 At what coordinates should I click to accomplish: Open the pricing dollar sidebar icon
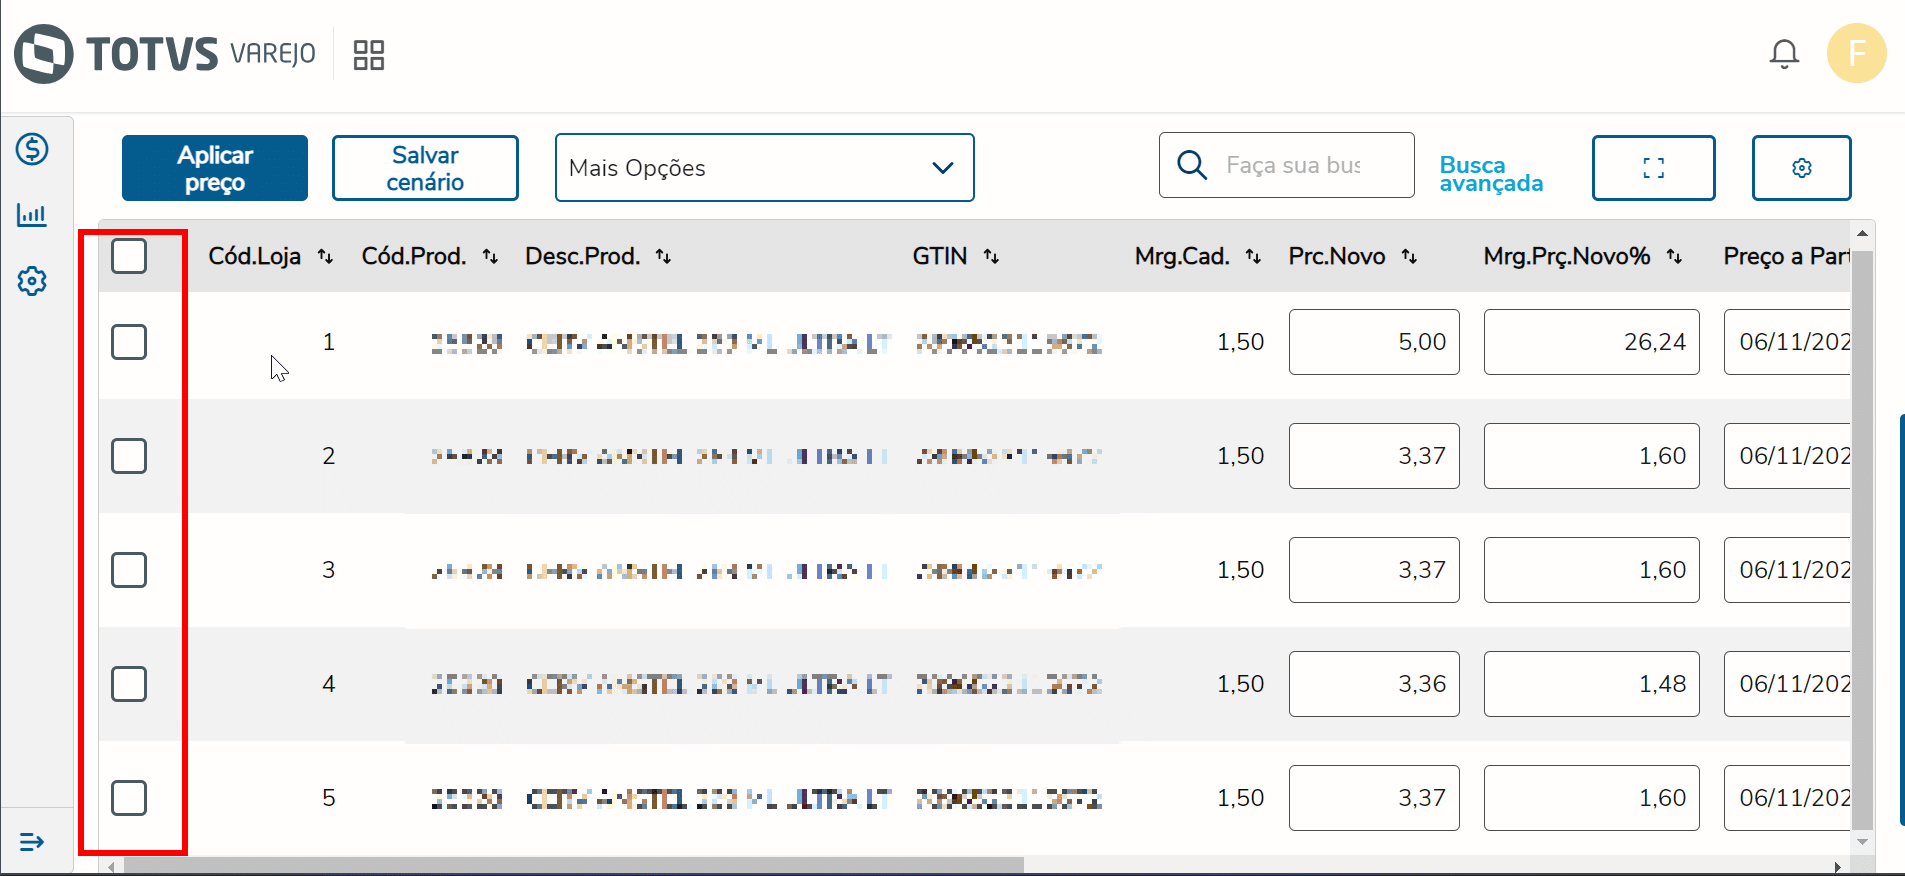coord(32,150)
